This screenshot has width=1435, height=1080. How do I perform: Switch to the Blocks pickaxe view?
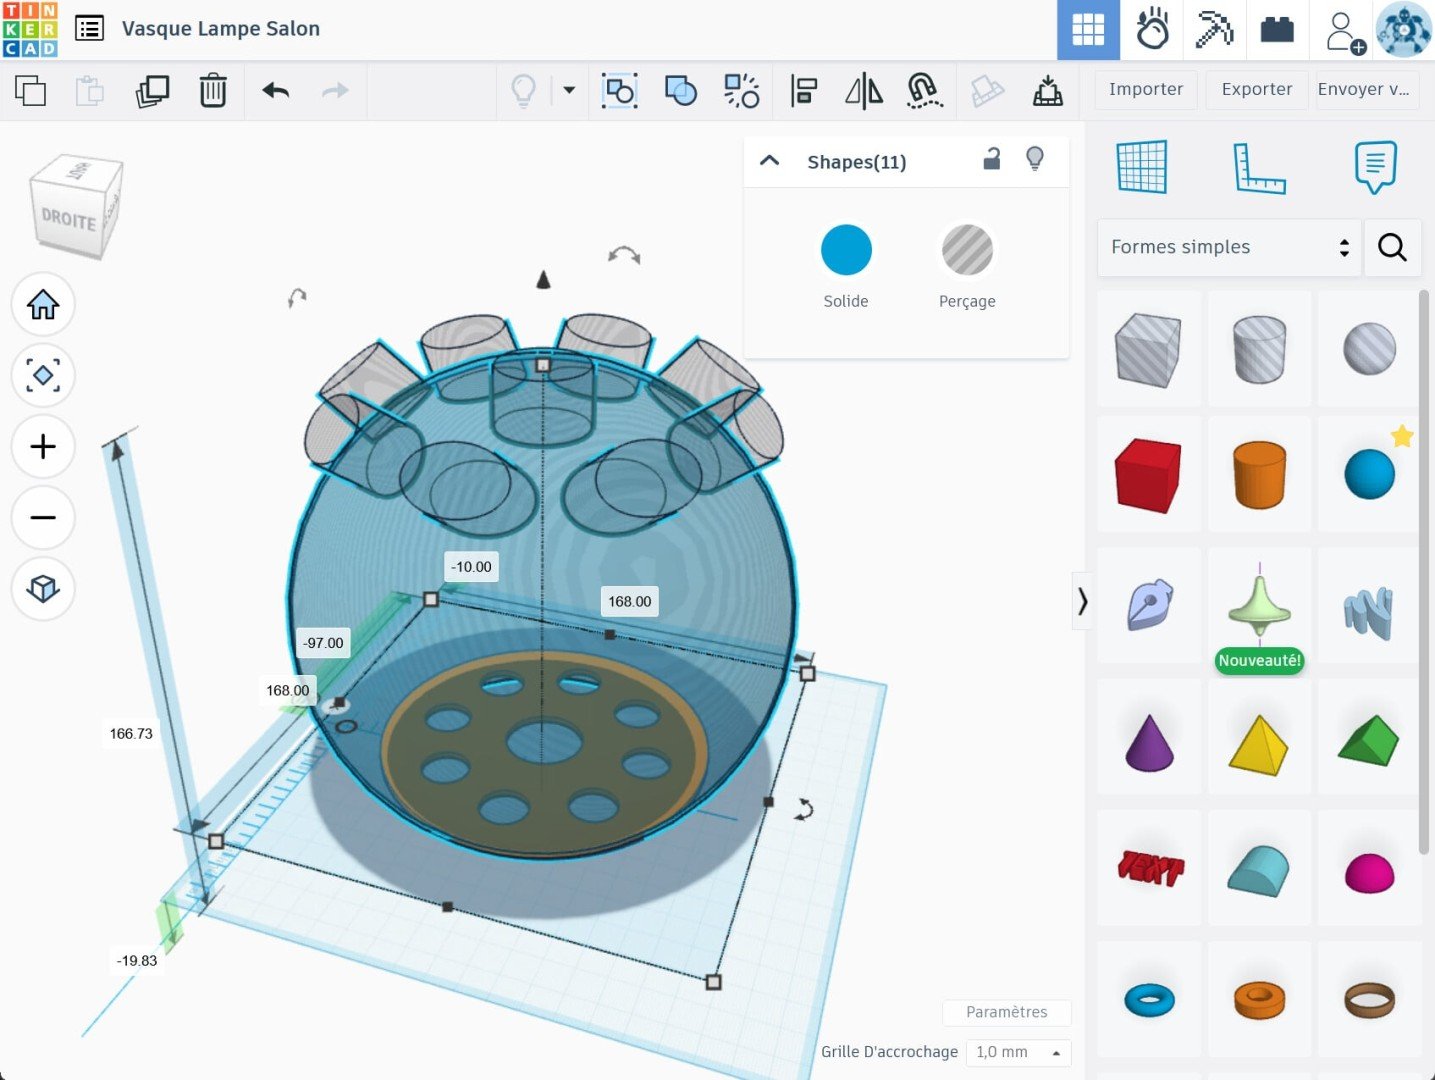[1214, 30]
